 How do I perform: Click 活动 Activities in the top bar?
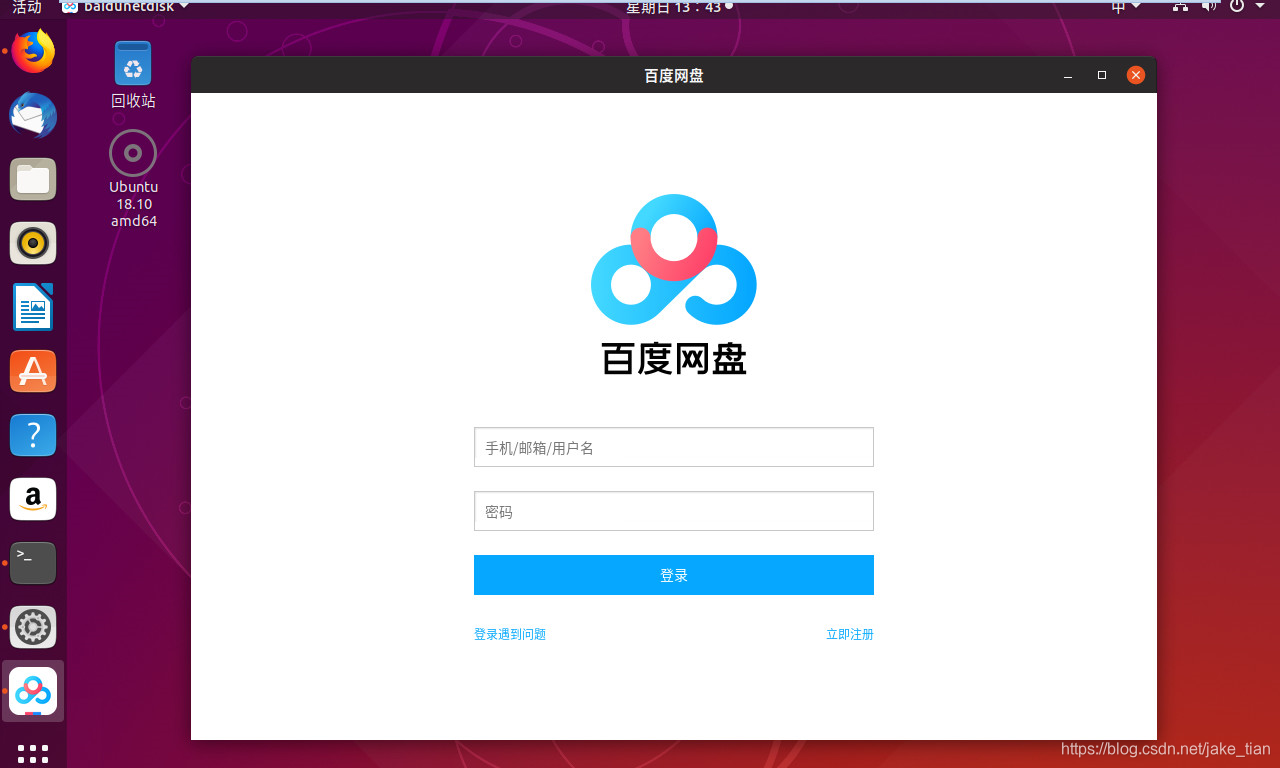point(27,7)
